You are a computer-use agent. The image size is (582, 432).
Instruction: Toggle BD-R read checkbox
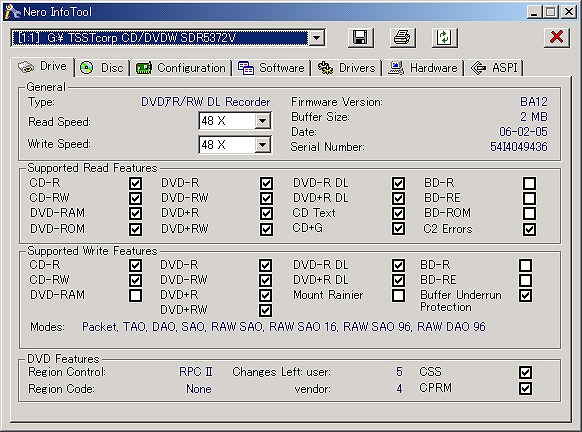coord(529,183)
